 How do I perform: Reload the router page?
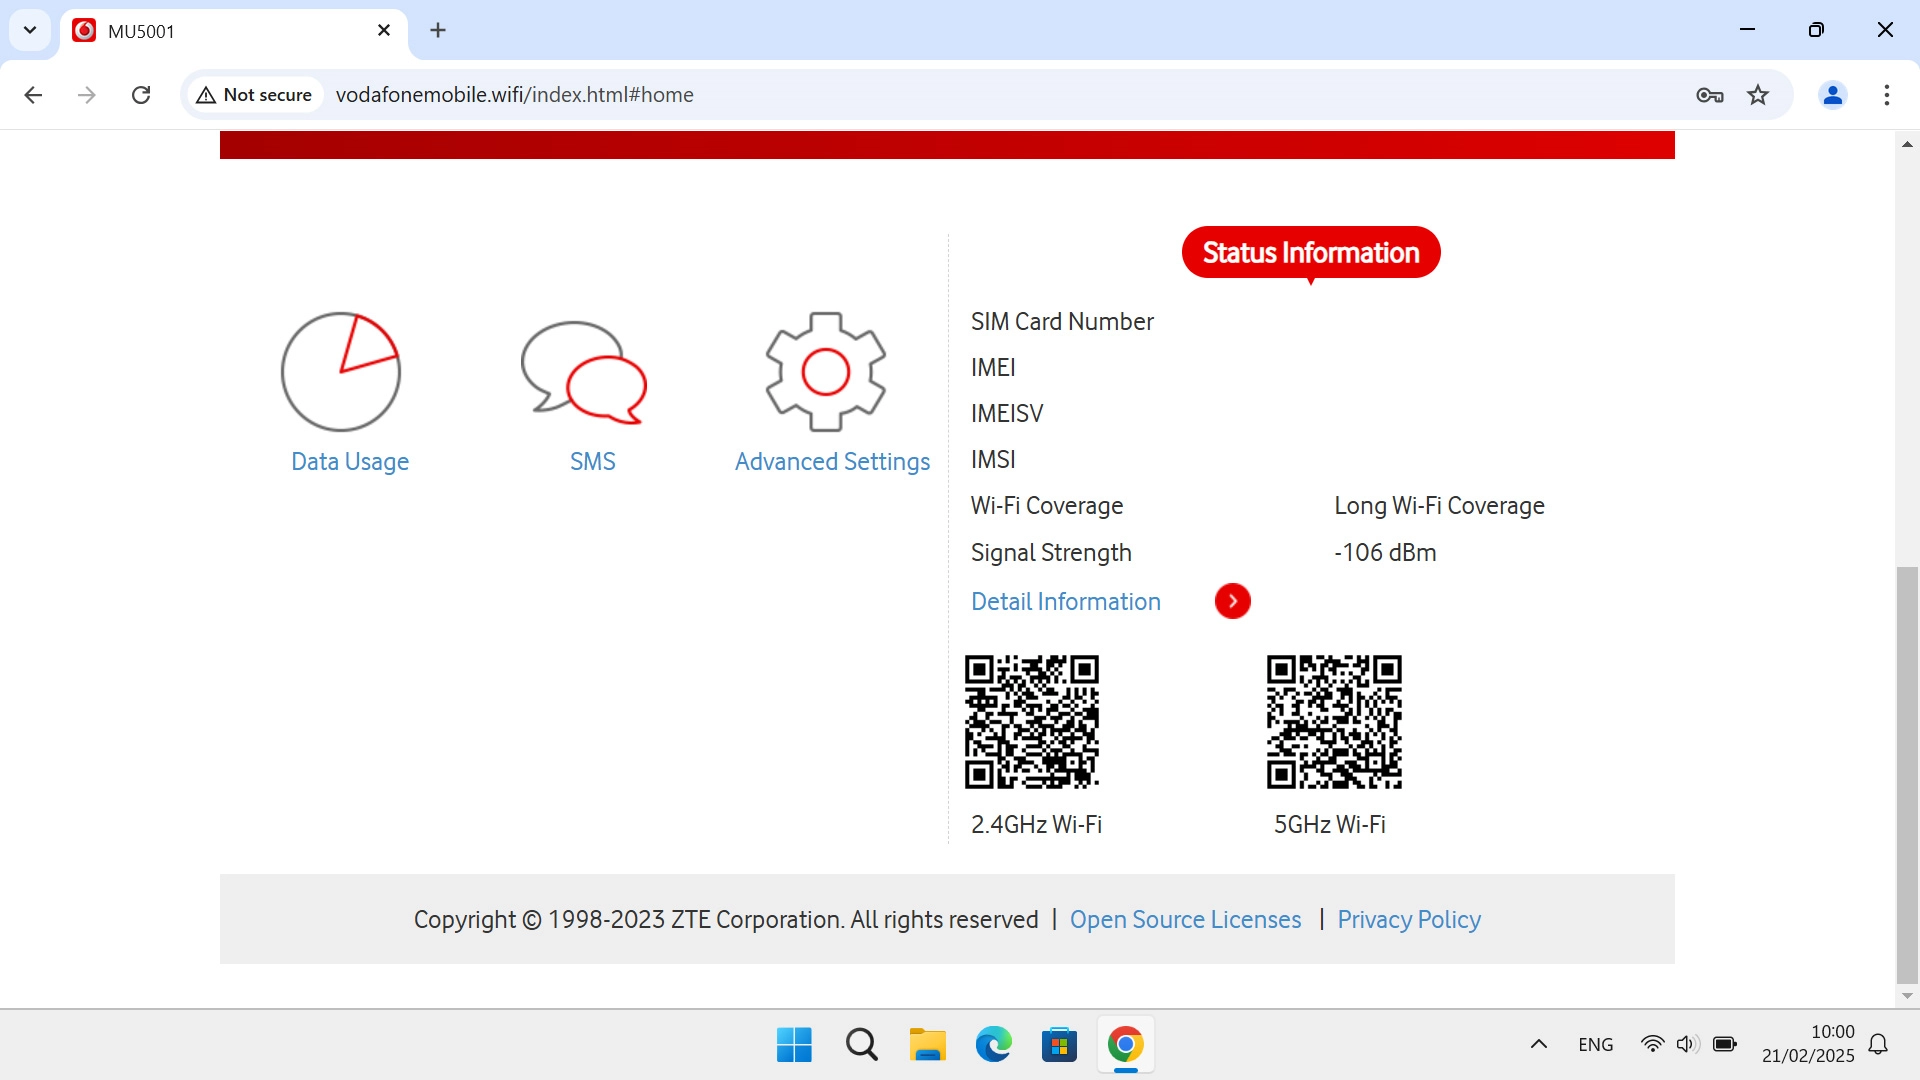(x=141, y=95)
